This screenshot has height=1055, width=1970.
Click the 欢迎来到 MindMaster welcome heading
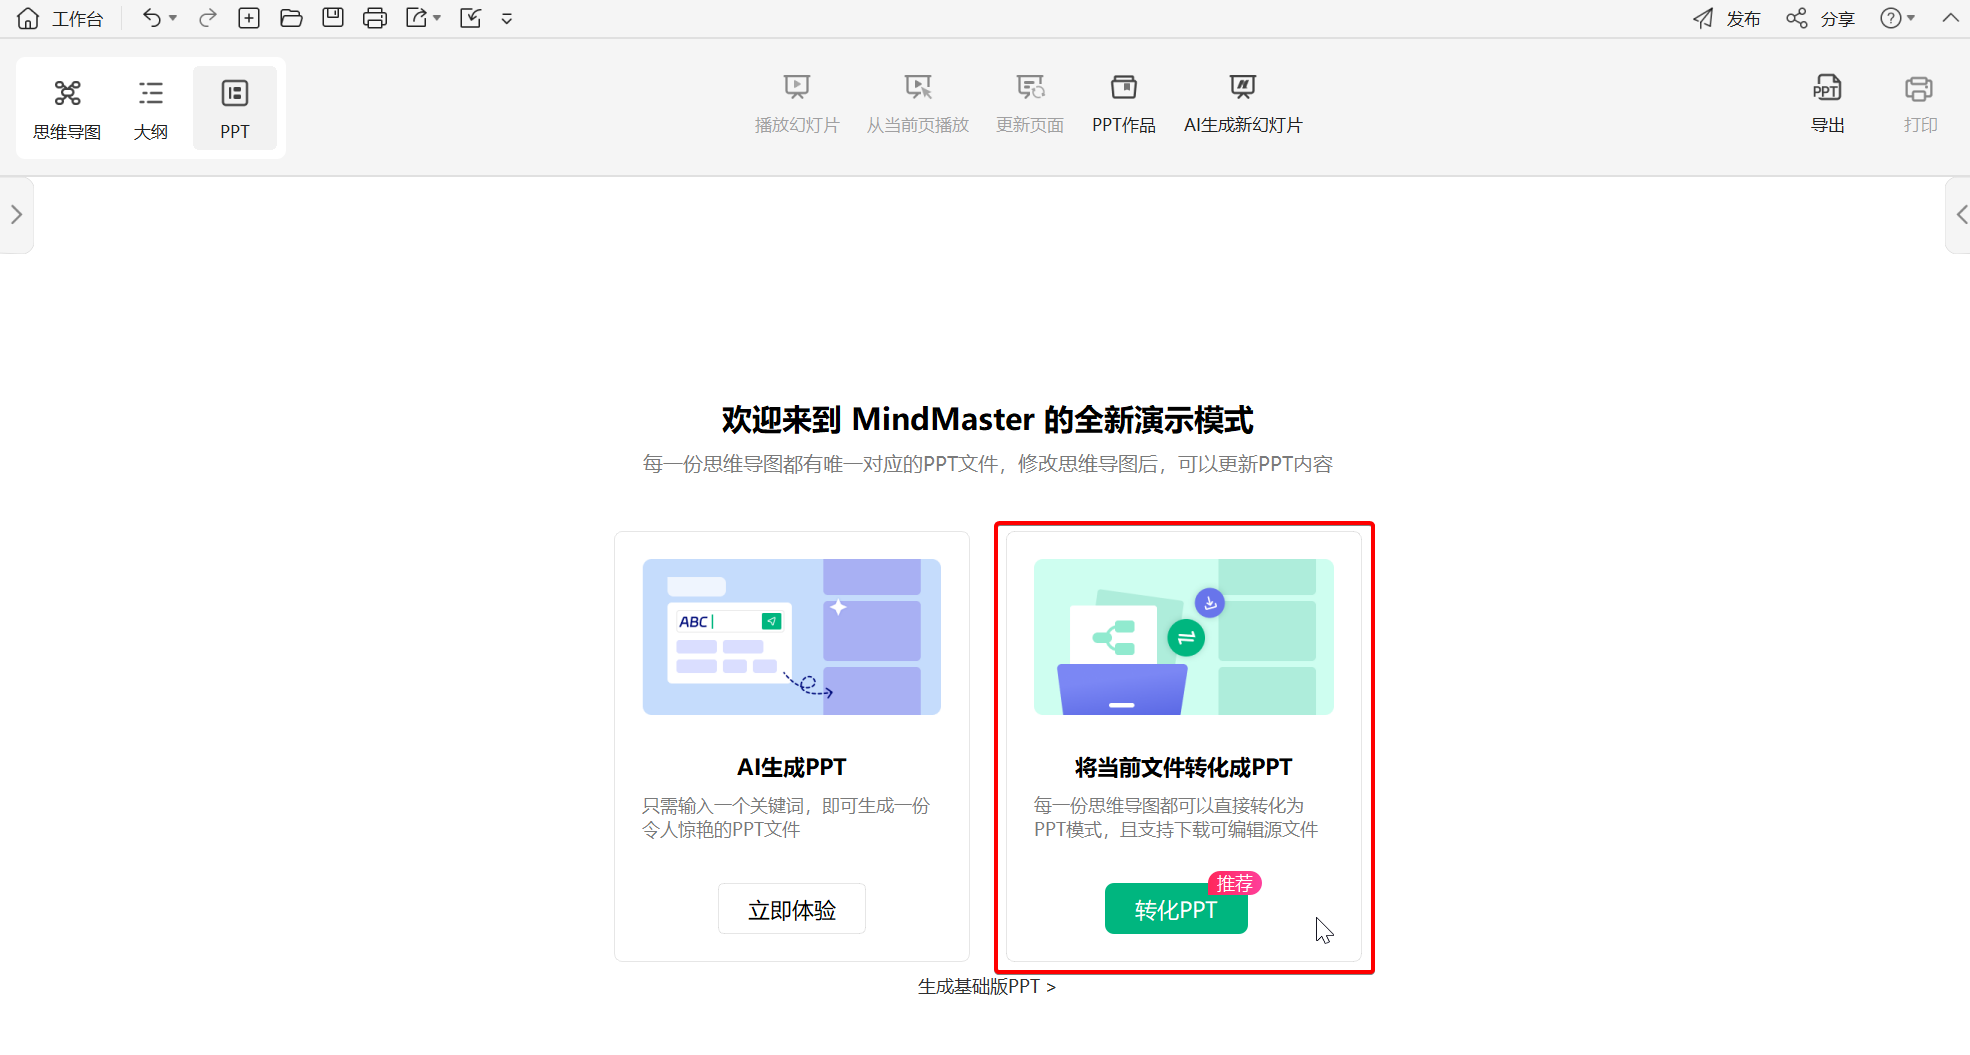point(988,420)
